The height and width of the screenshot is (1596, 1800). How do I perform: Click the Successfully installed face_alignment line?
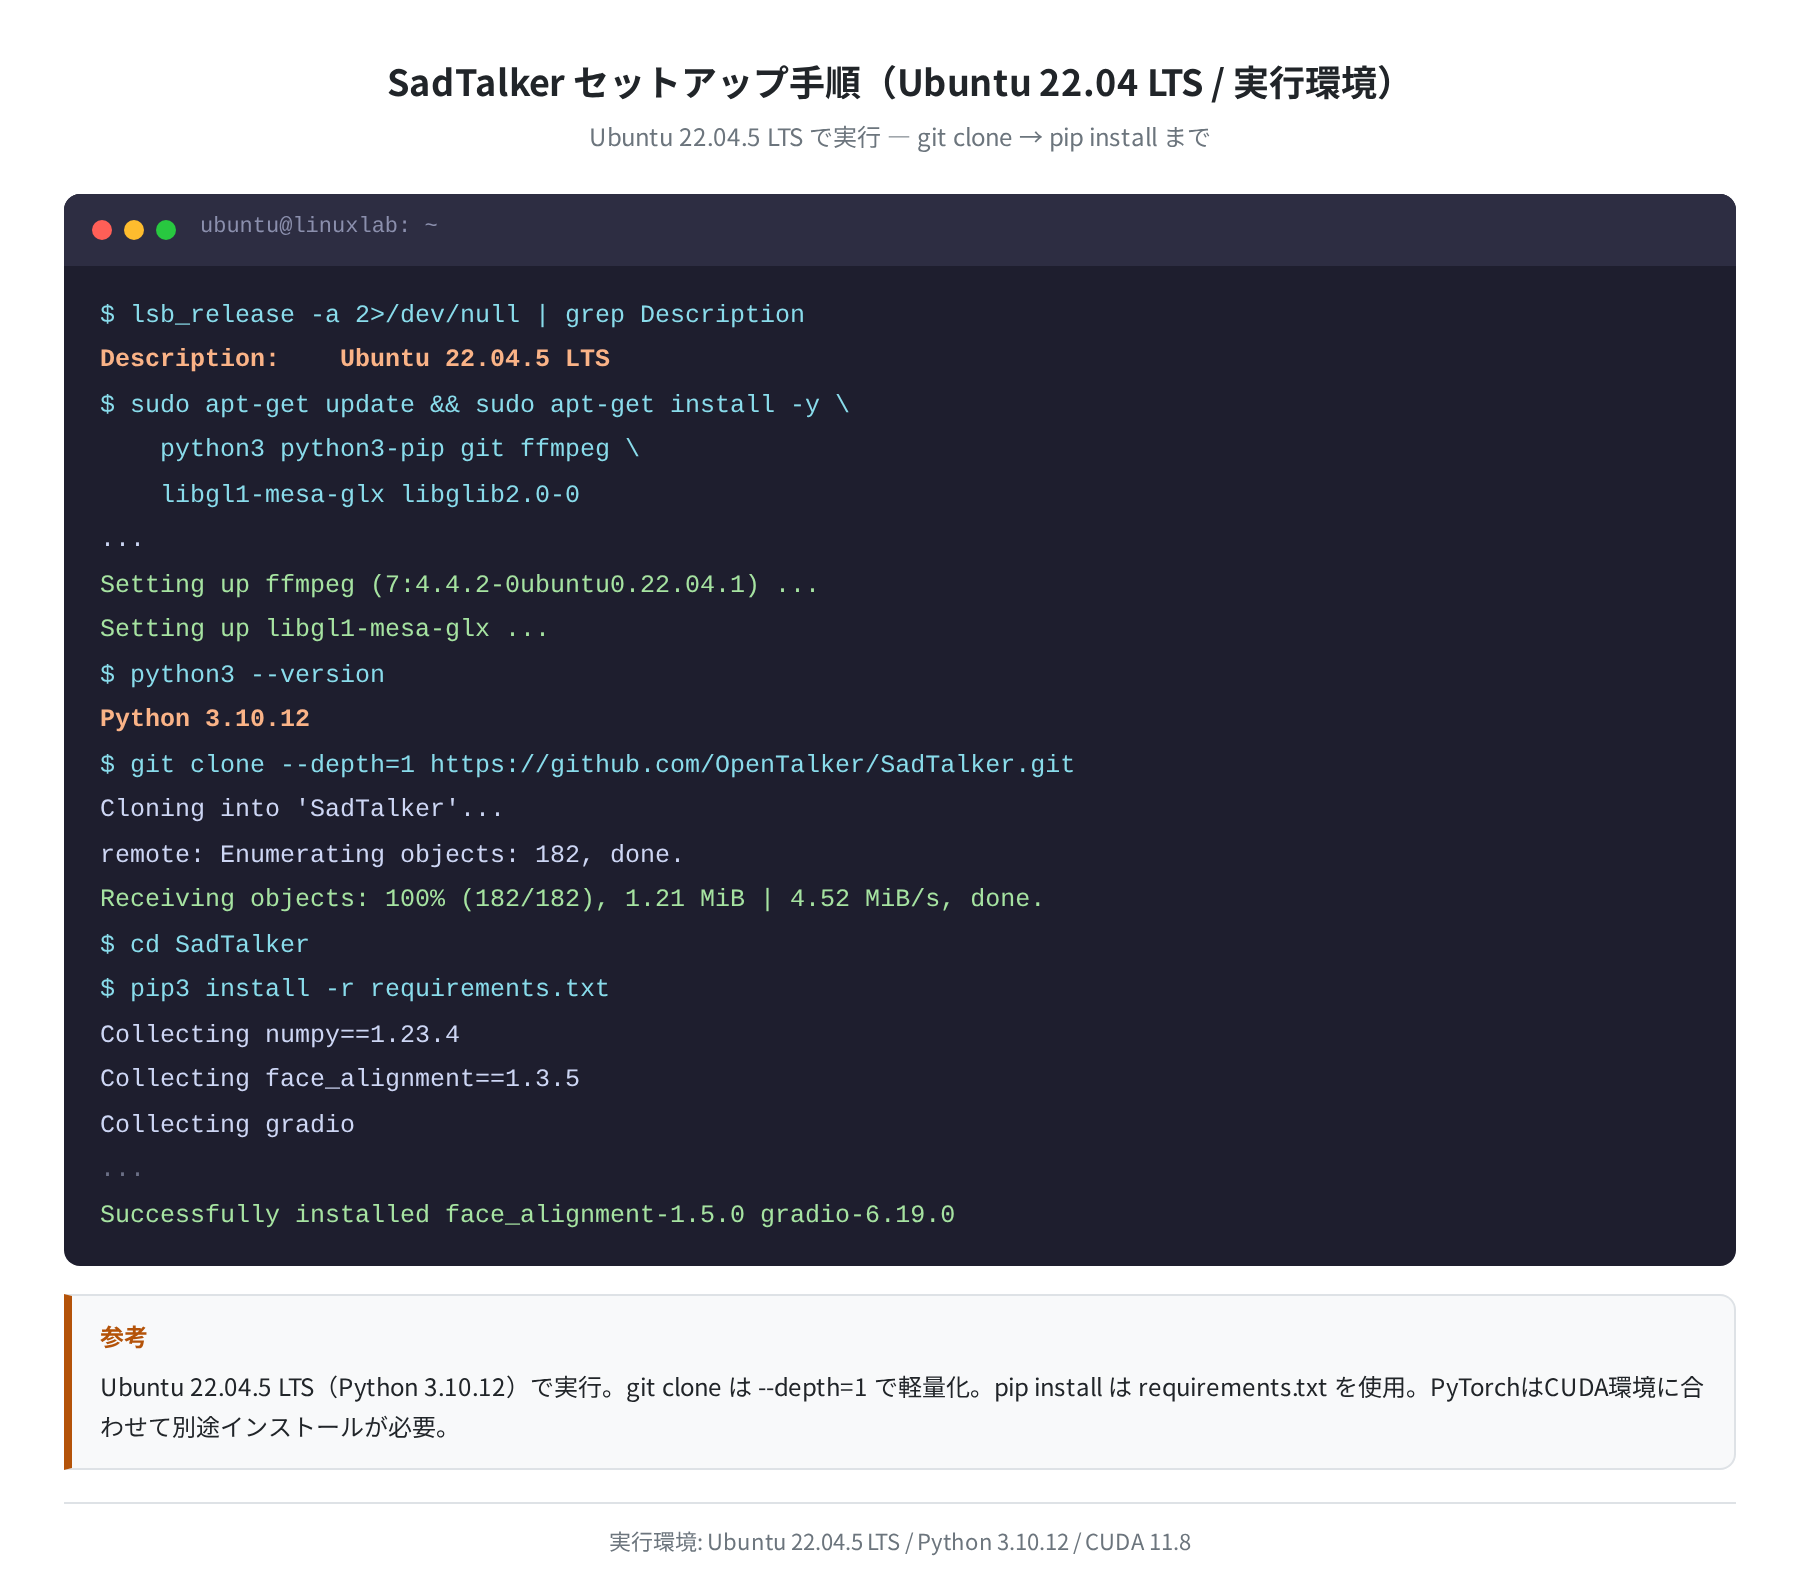pyautogui.click(x=527, y=1214)
